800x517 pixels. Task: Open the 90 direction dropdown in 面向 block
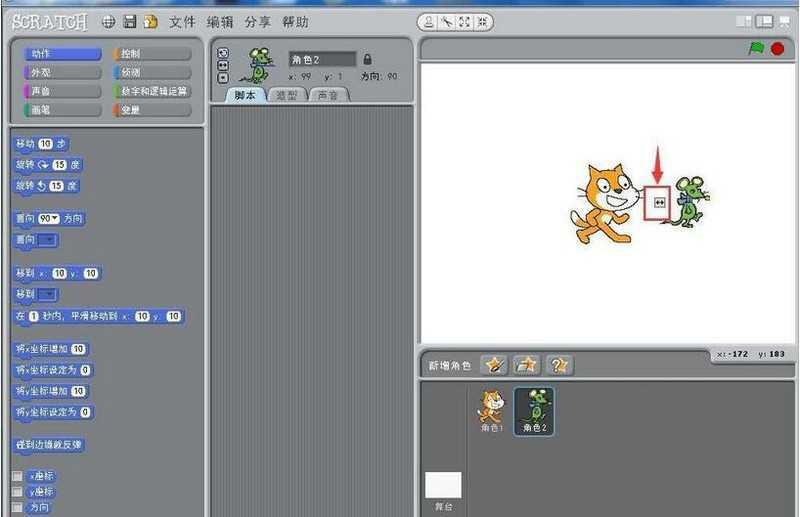[49, 218]
